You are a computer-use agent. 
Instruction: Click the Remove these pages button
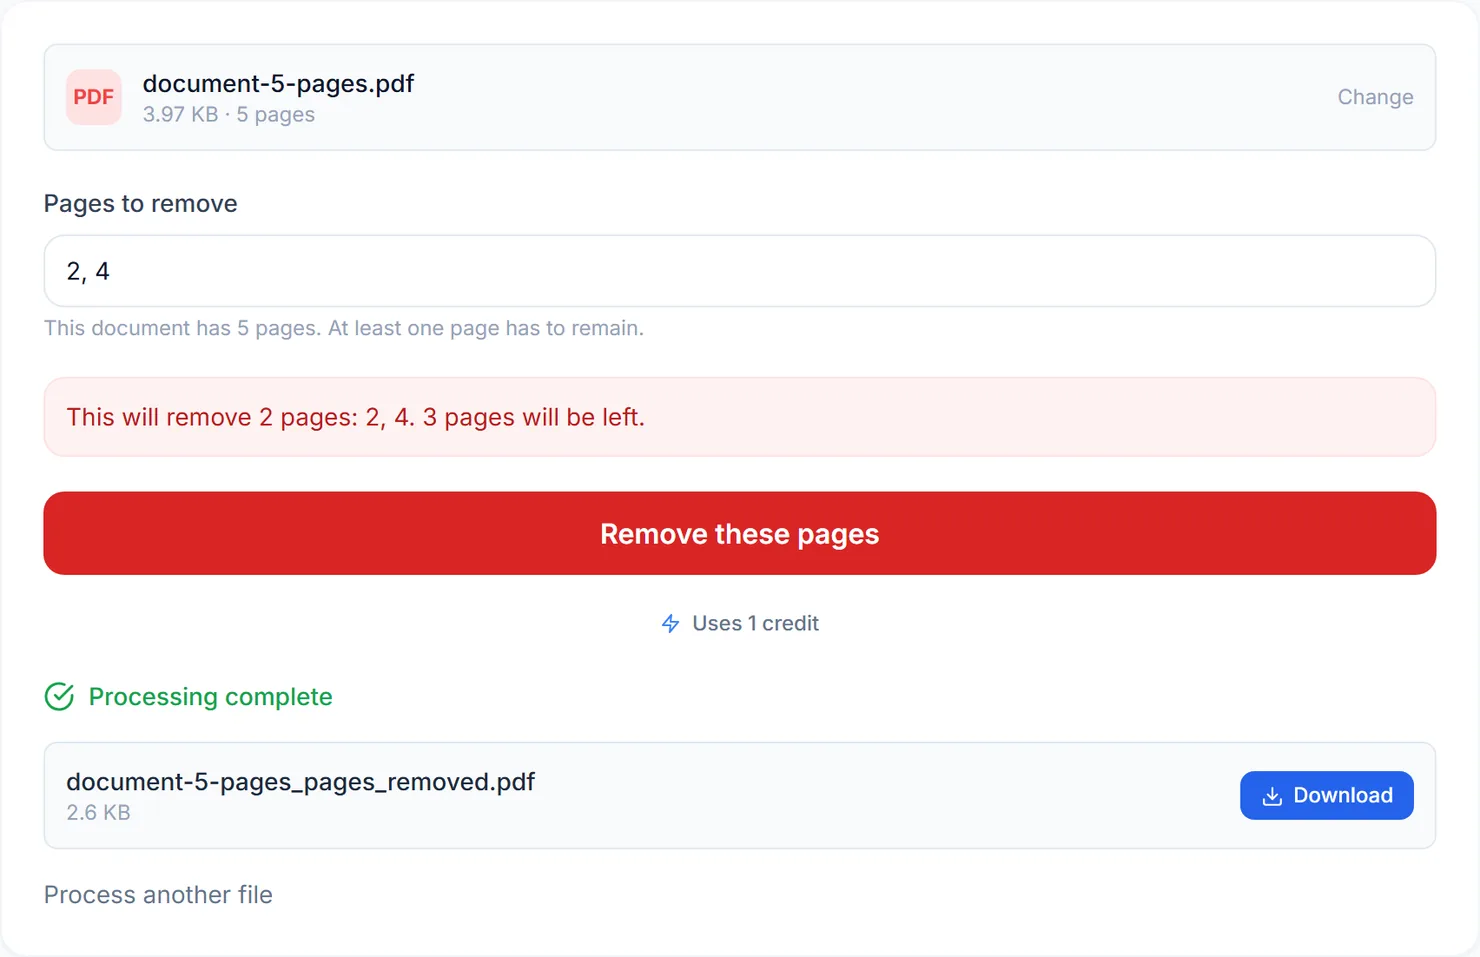(x=740, y=533)
